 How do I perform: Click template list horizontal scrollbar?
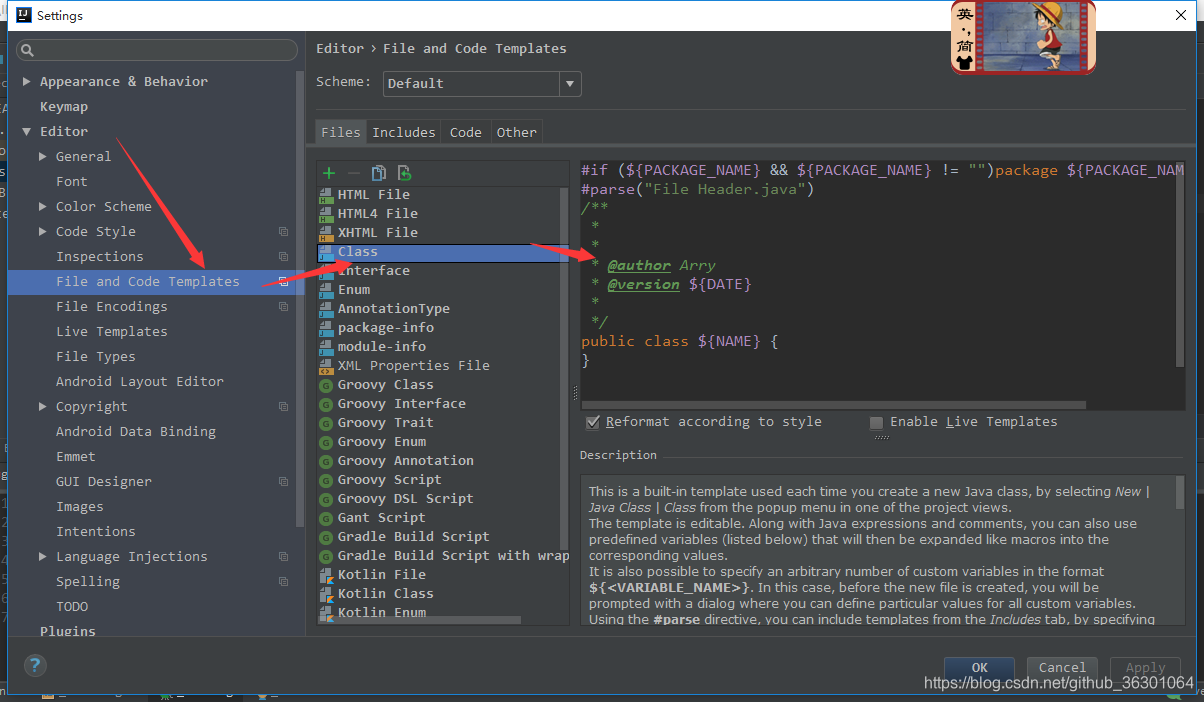420,620
